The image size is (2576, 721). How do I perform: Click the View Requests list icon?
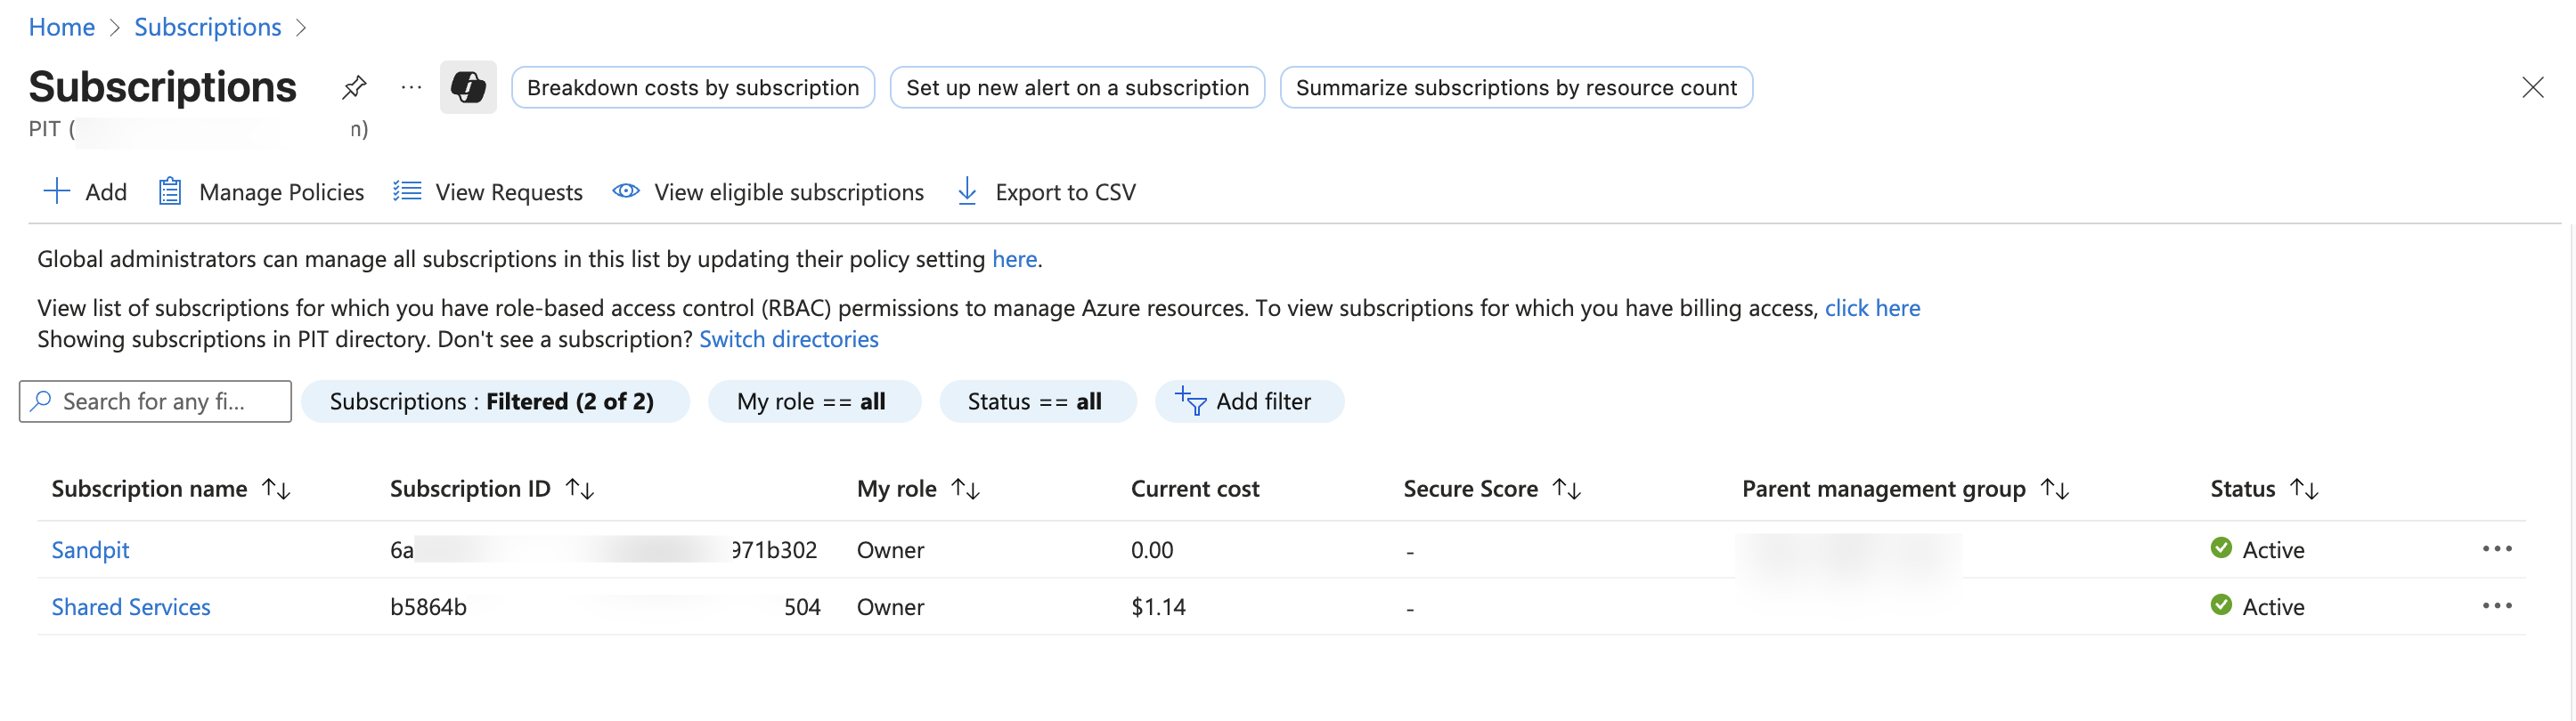(x=407, y=191)
